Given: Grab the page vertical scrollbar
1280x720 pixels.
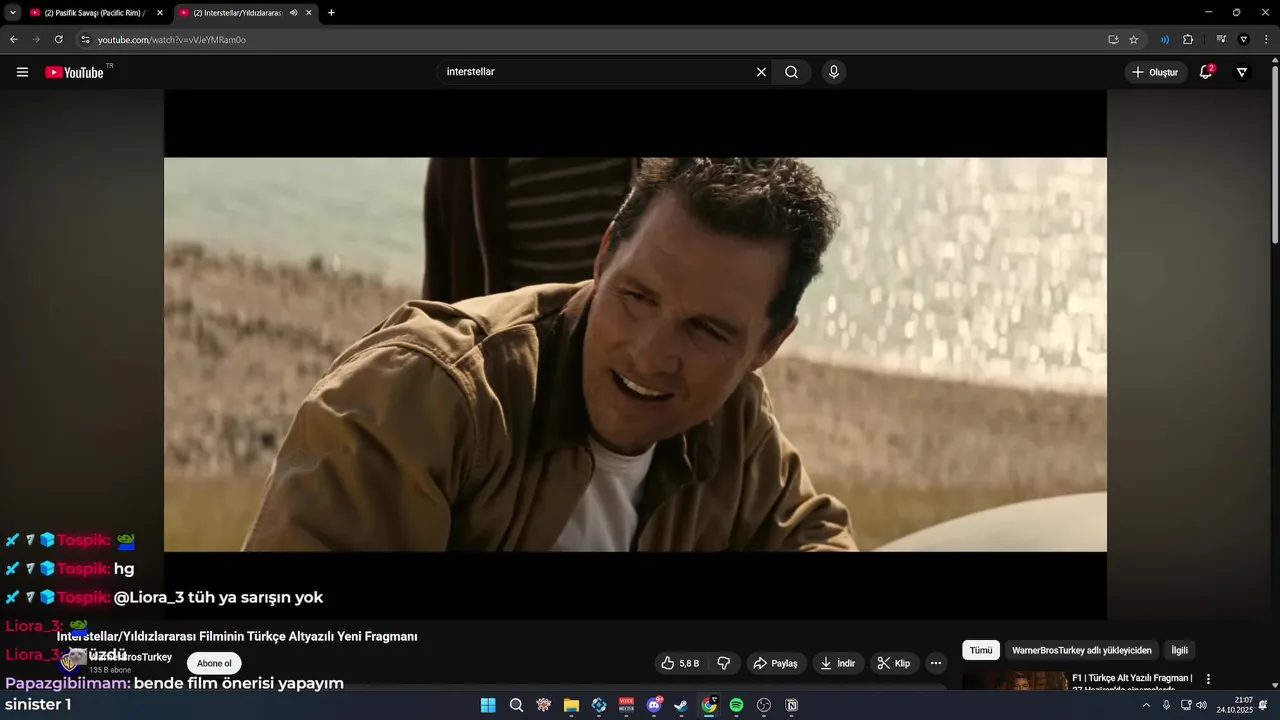Looking at the screenshot, I should [x=1275, y=154].
